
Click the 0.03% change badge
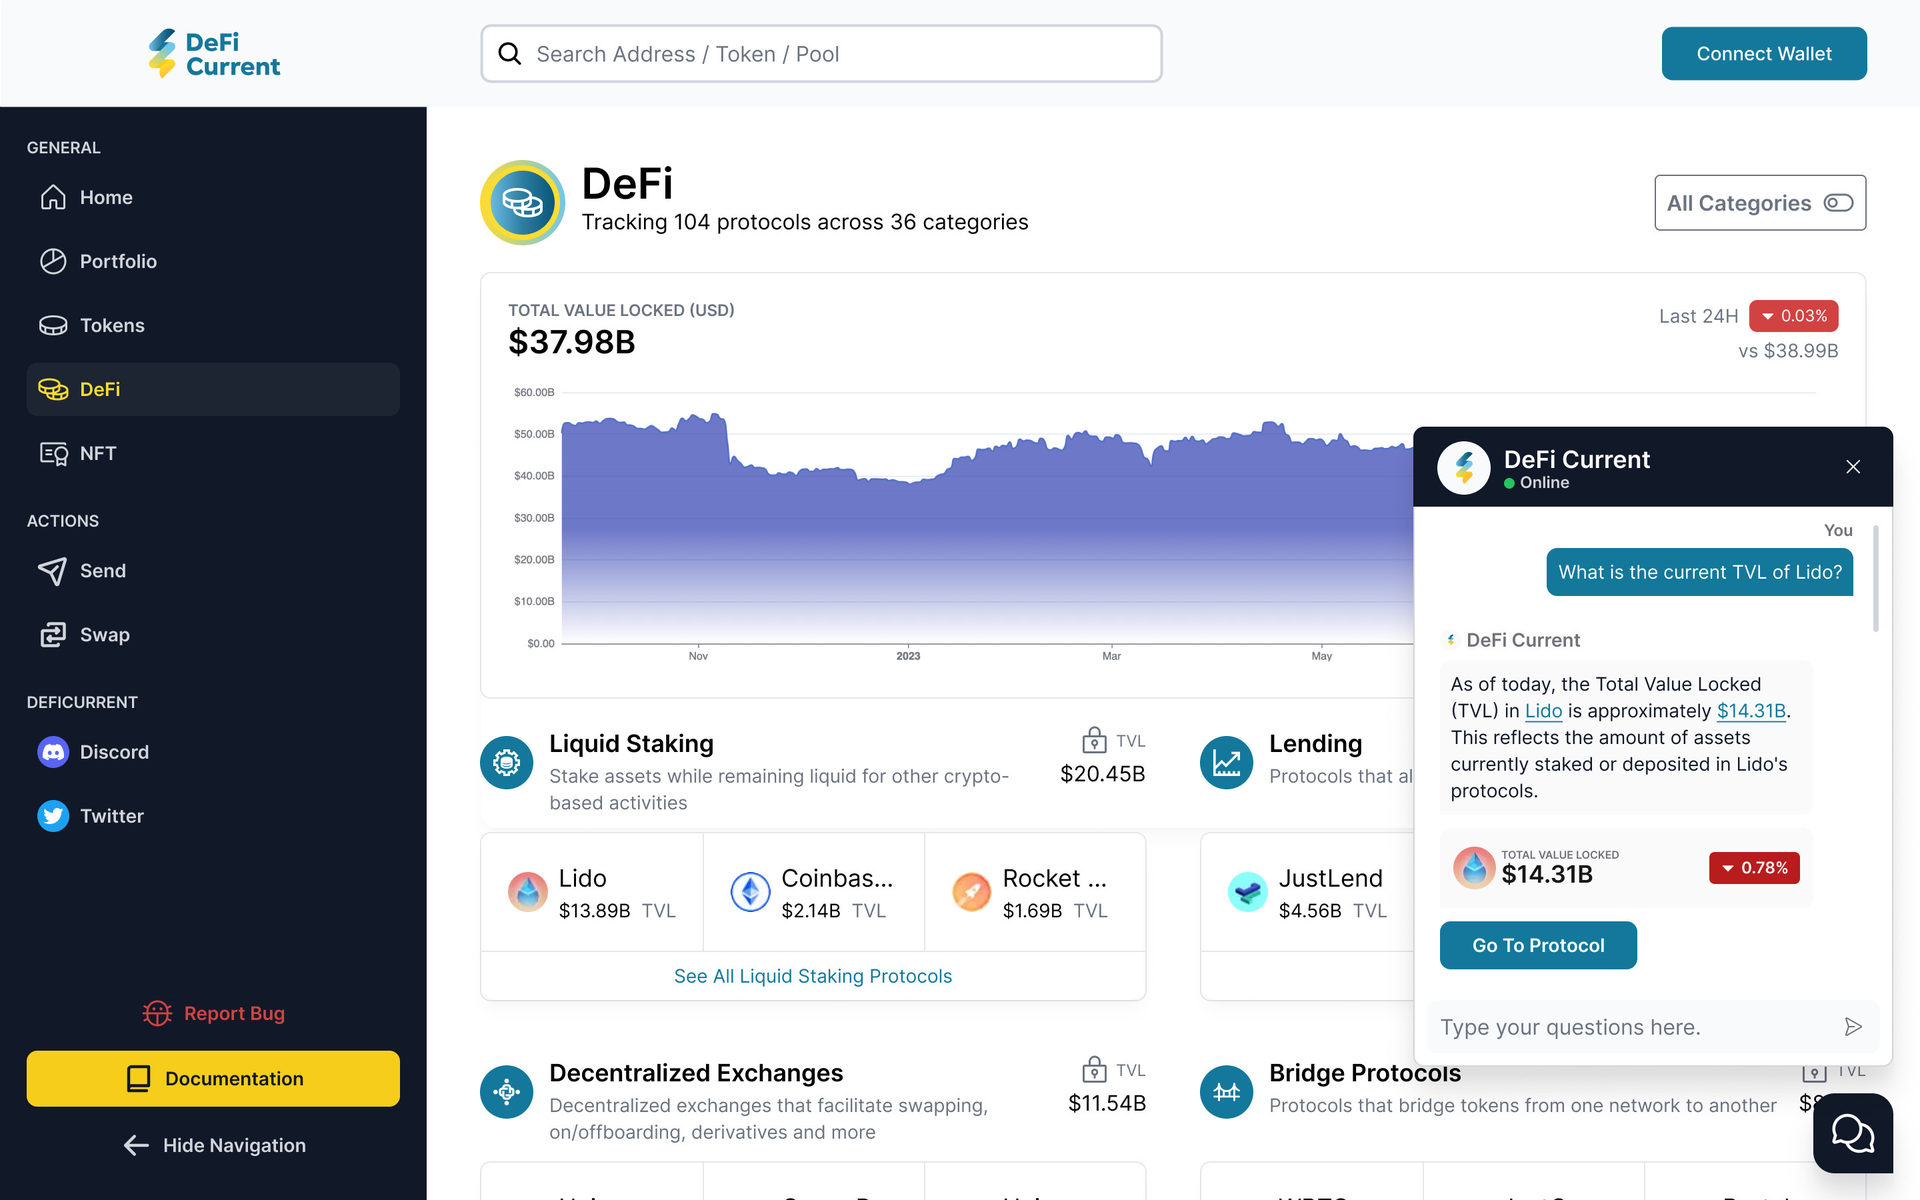click(1794, 316)
